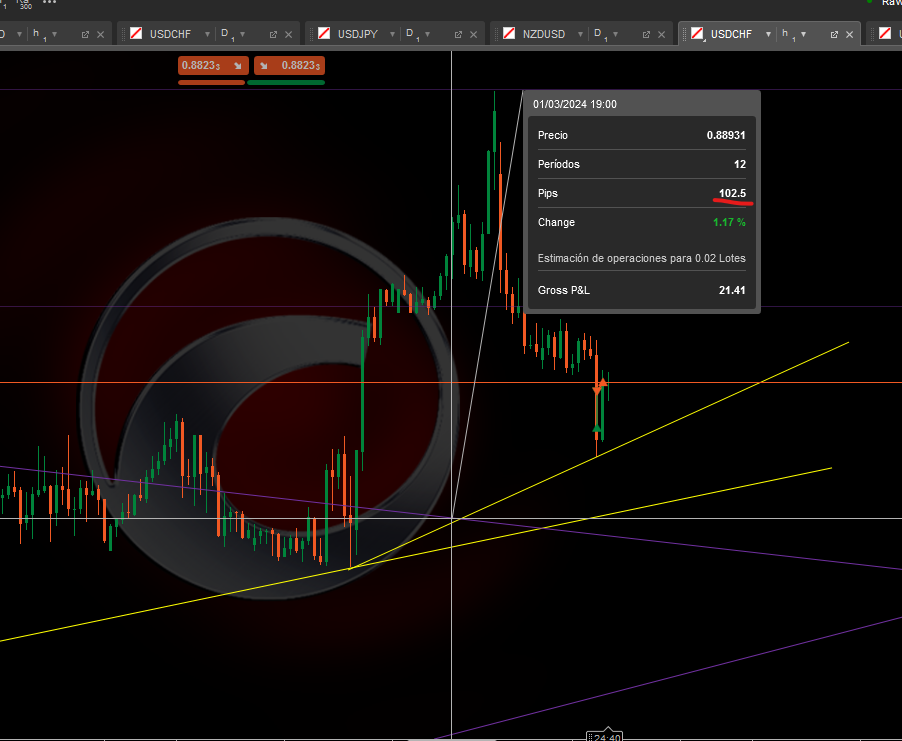Click the green up-arrow trade marker on chart
902x741 pixels.
[597, 427]
